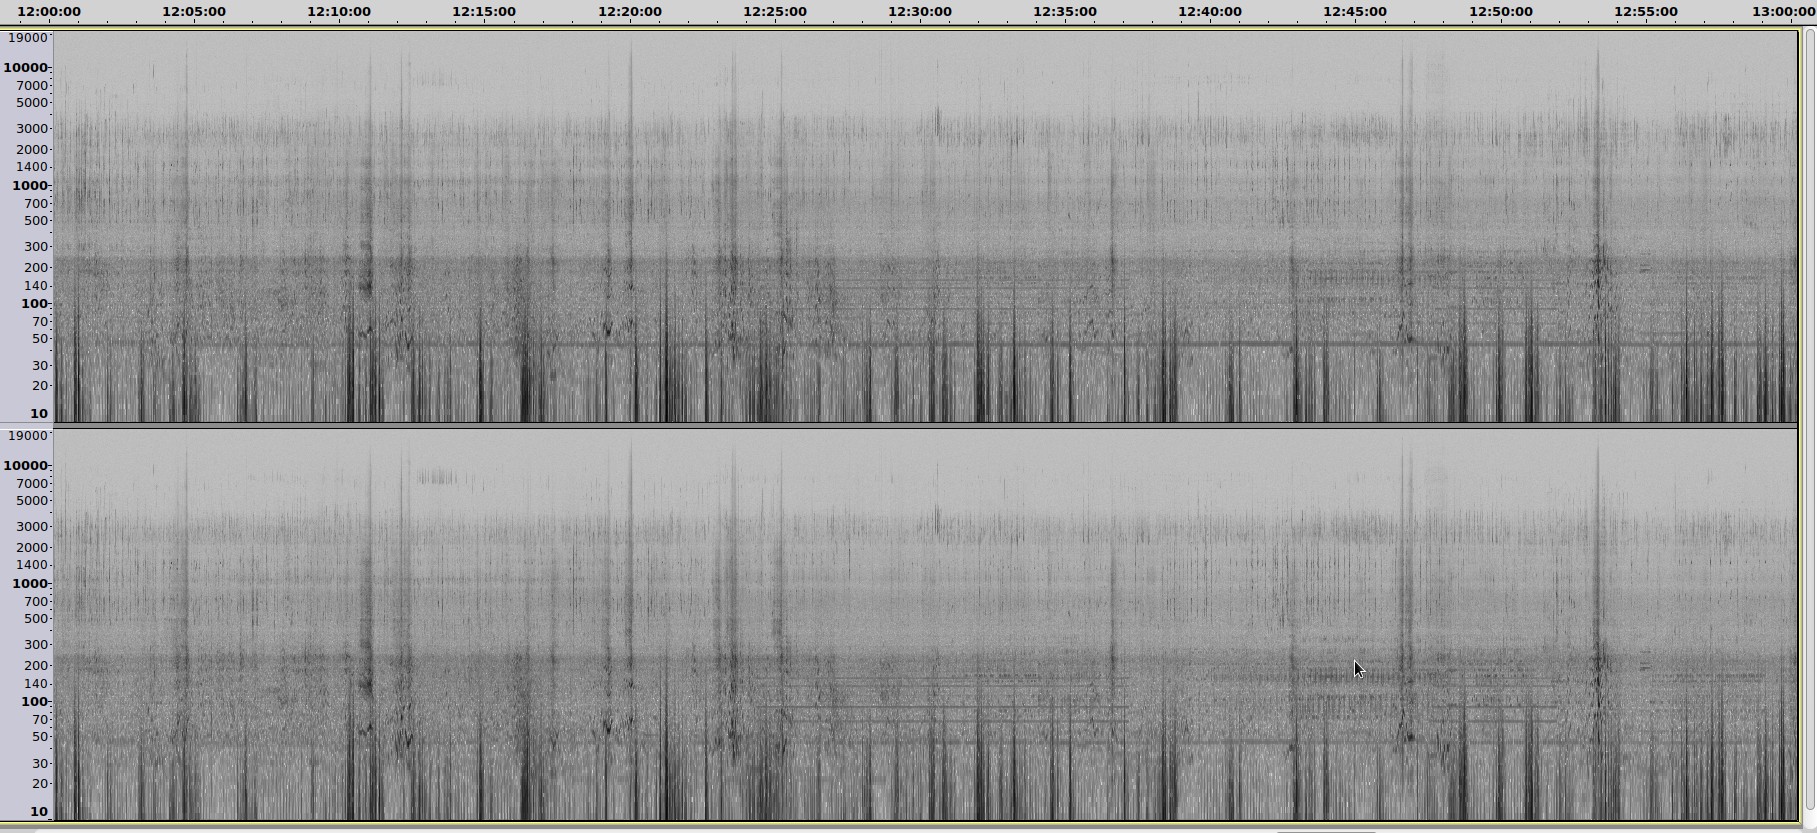1817x833 pixels.
Task: Click the 12:00:00 label at timeline start
Action: pos(49,12)
